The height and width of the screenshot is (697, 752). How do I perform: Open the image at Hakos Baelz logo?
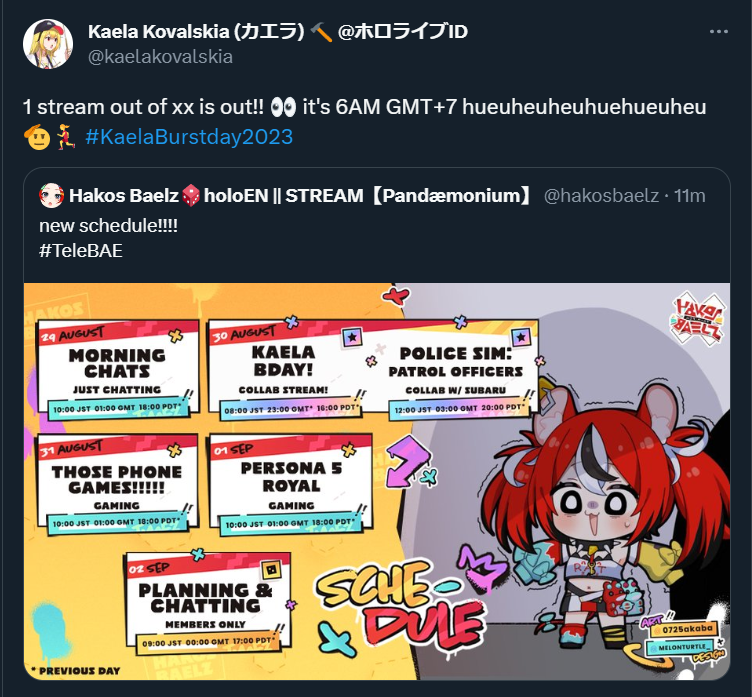coord(698,318)
